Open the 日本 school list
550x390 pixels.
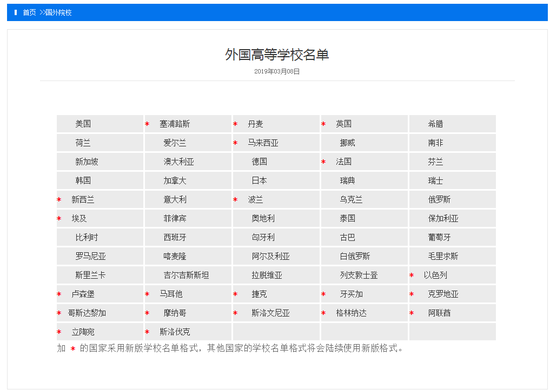click(x=259, y=181)
